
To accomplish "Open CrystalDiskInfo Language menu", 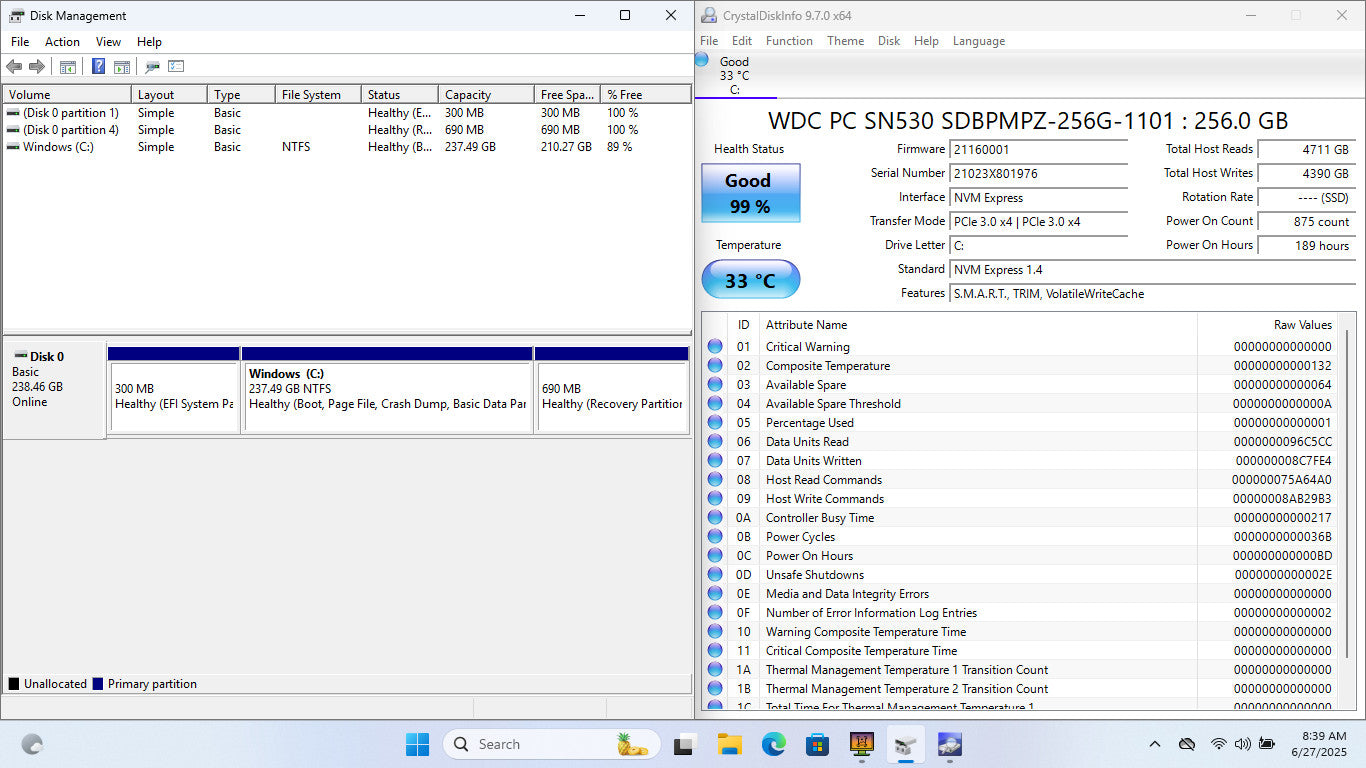I will coord(978,41).
